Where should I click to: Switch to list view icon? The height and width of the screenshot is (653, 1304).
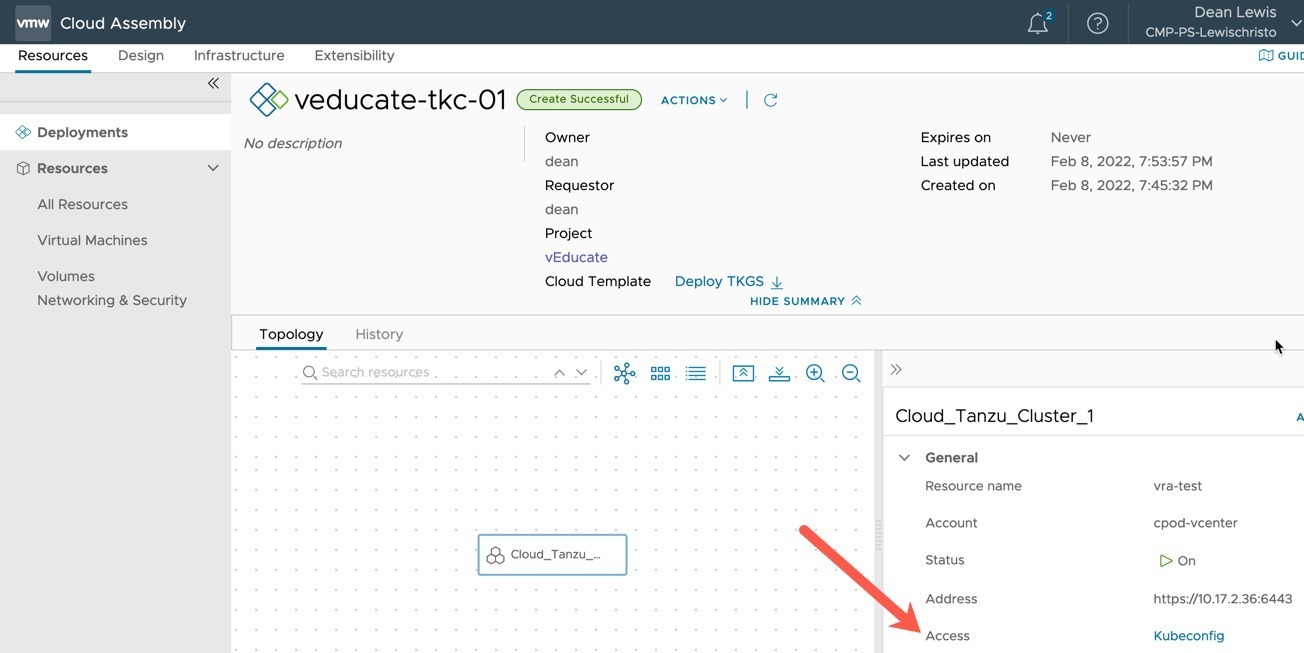point(696,373)
